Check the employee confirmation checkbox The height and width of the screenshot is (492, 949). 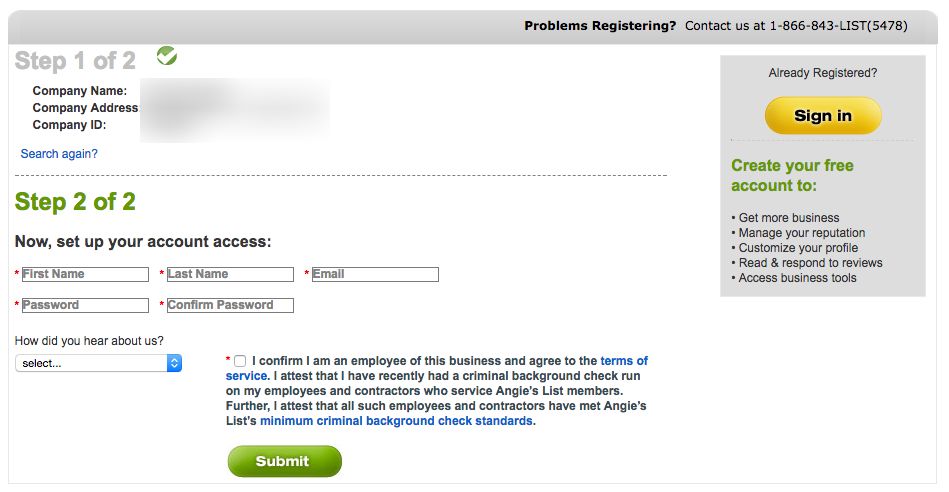pos(240,361)
